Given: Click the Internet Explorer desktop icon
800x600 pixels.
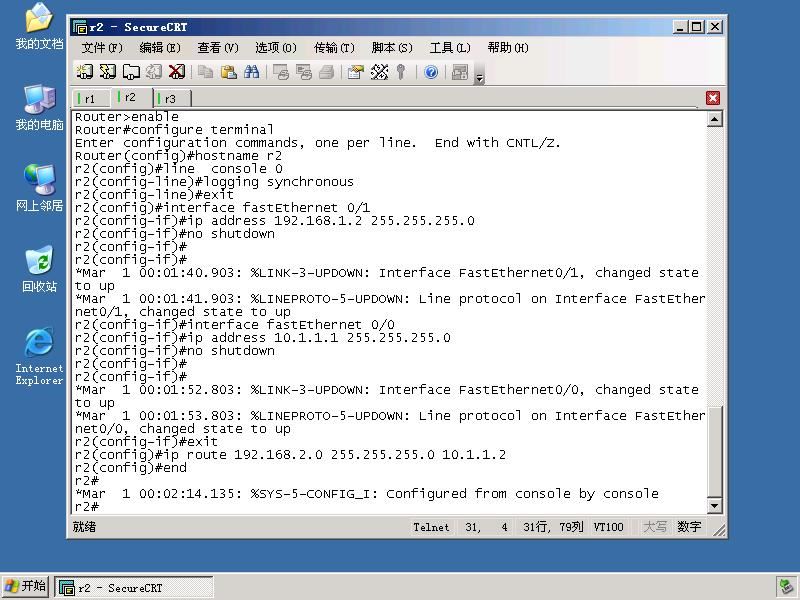Looking at the screenshot, I should [39, 356].
